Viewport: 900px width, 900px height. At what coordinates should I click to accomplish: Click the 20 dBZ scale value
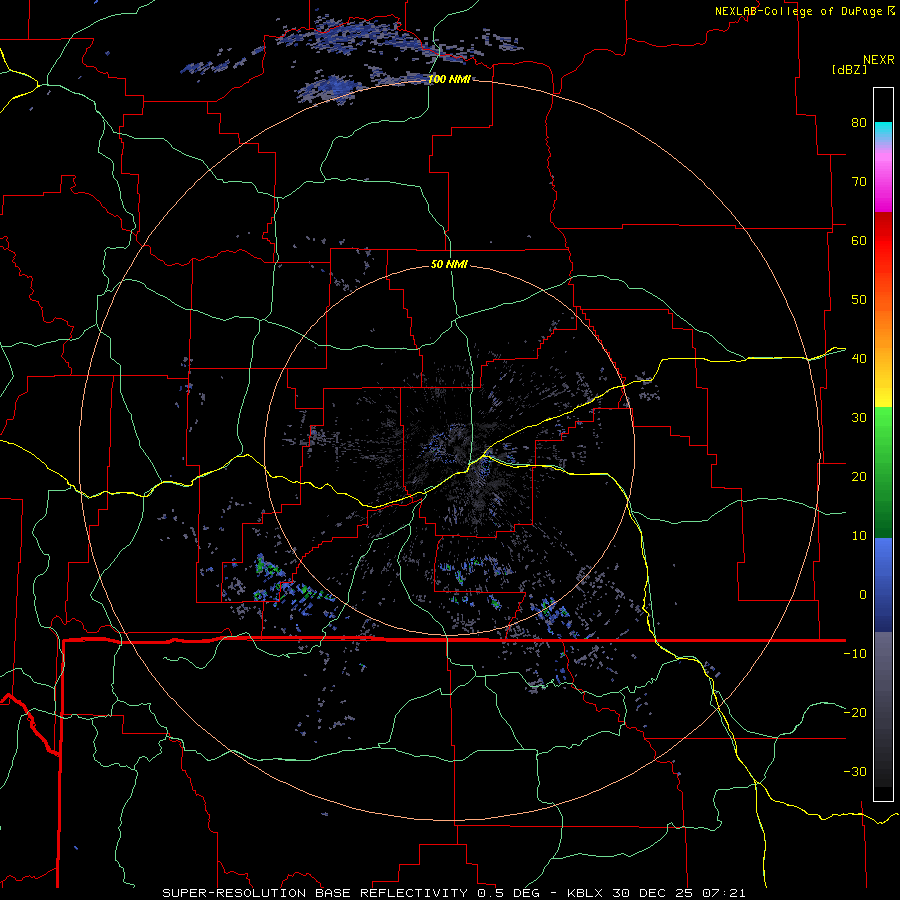[859, 476]
